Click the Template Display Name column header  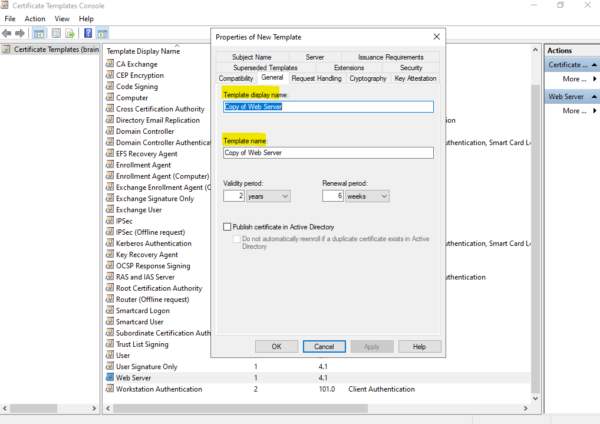tap(143, 51)
